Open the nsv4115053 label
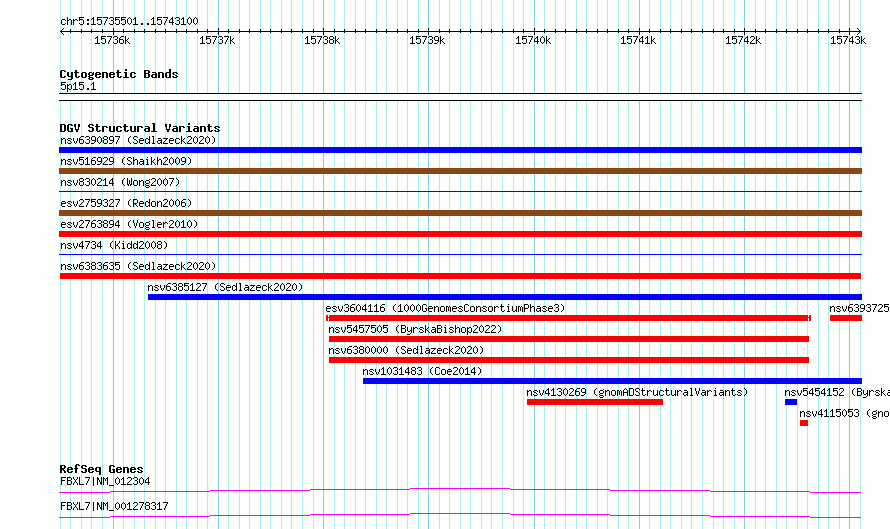Image resolution: width=890 pixels, height=529 pixels. 844,413
